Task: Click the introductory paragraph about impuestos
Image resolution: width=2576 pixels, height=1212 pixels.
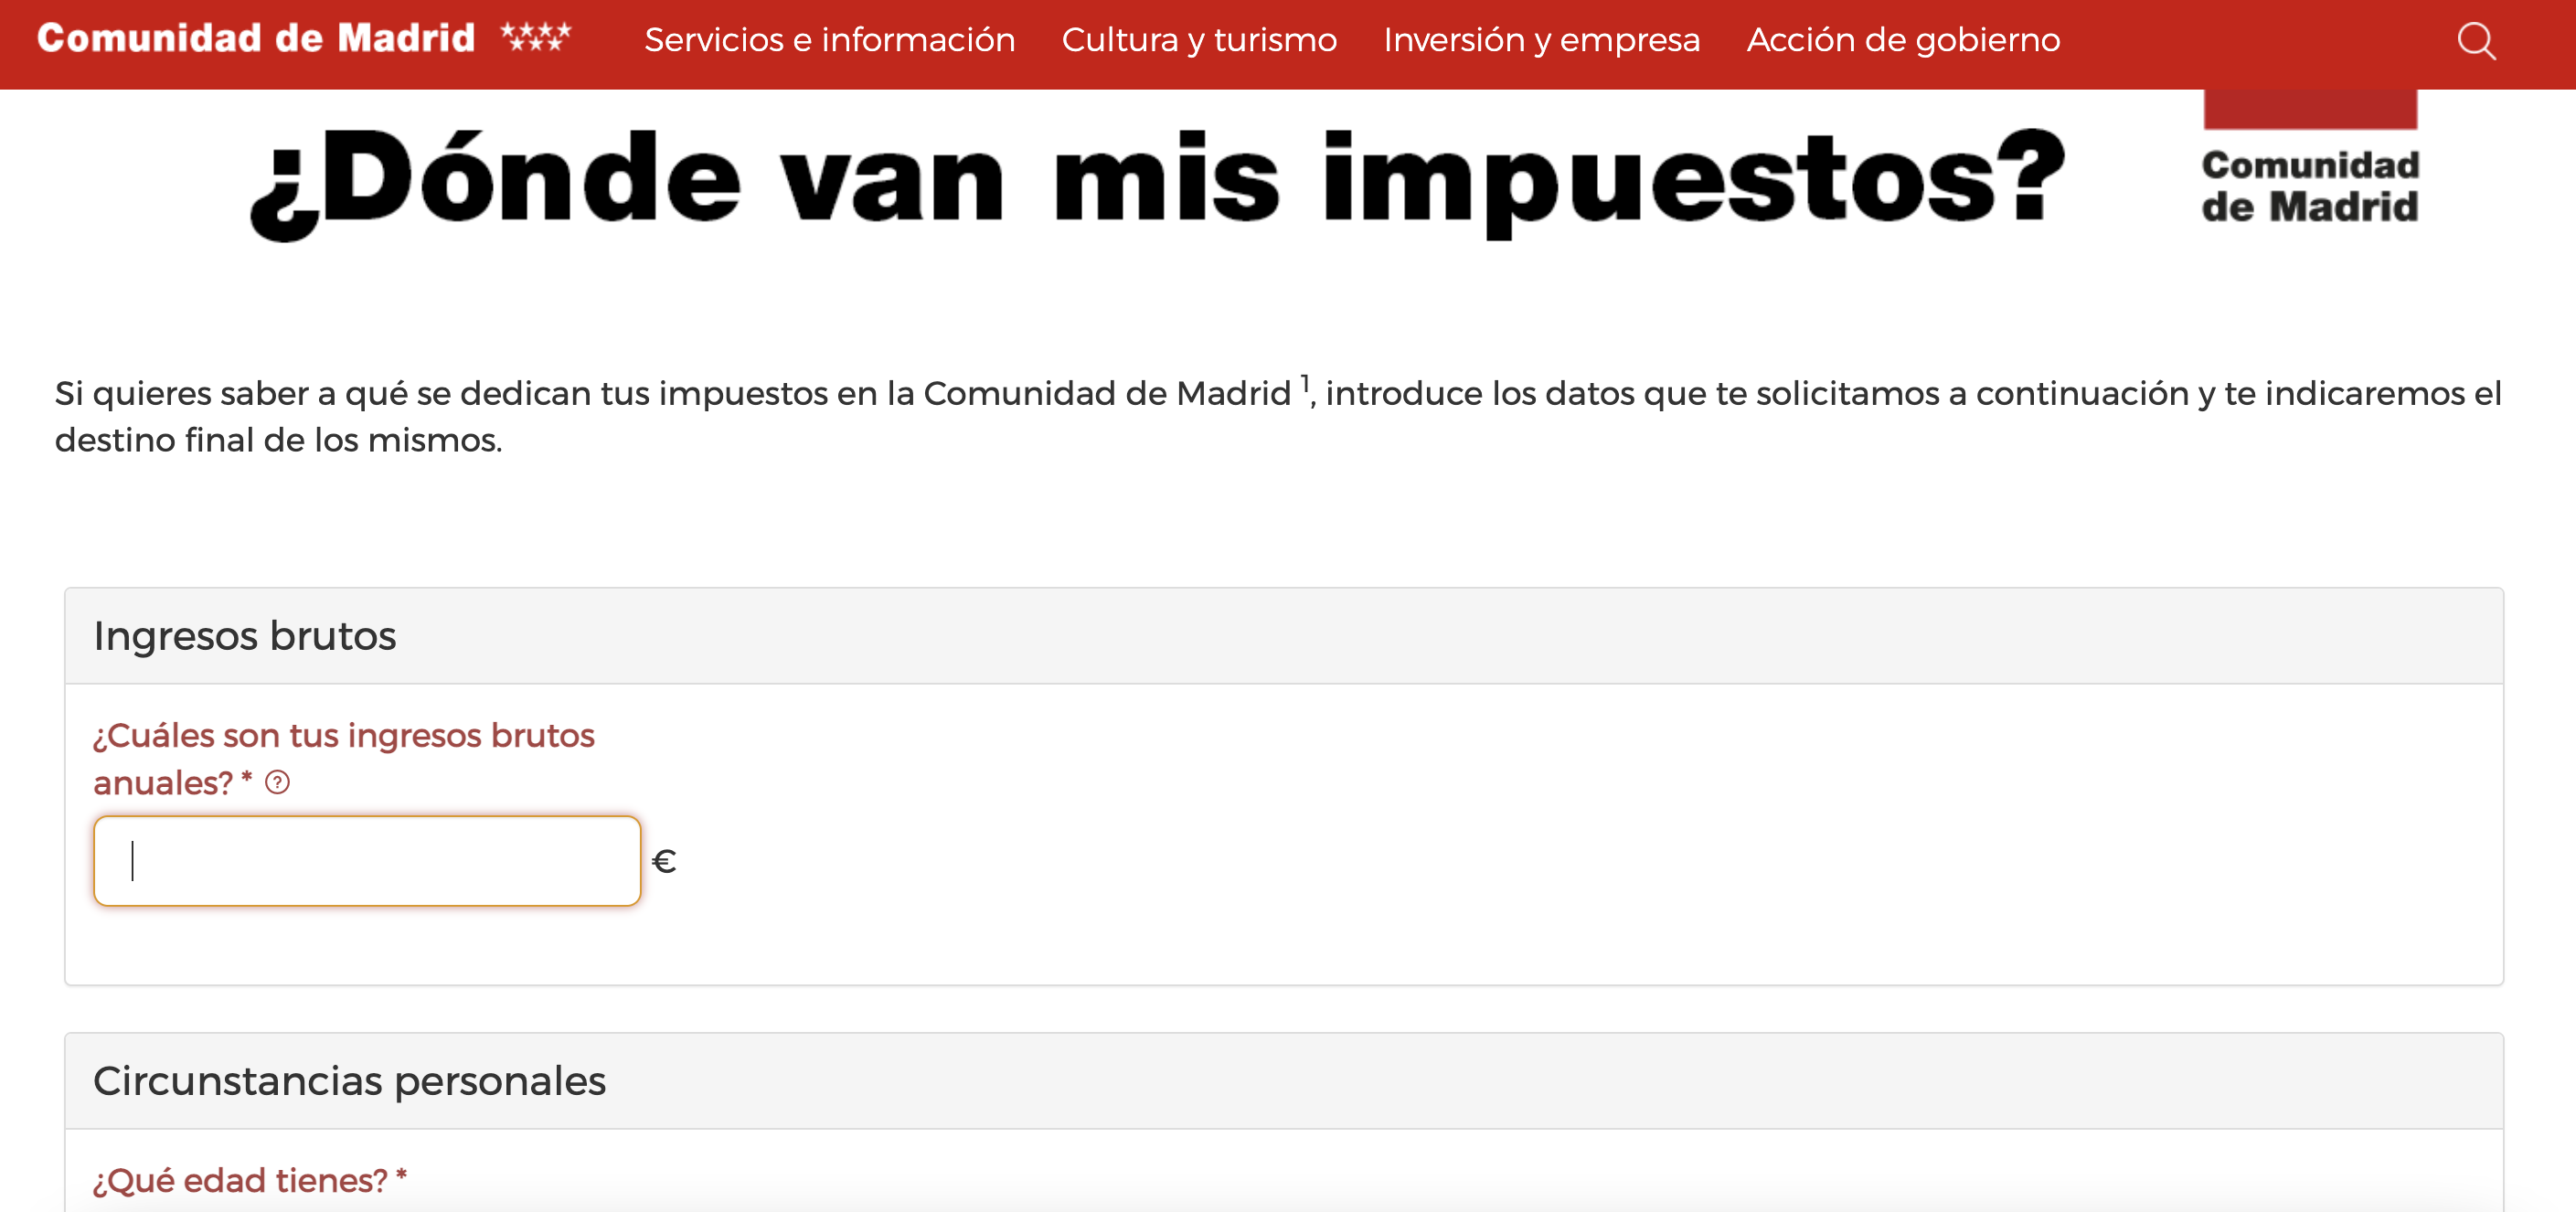Action: [x=1278, y=416]
